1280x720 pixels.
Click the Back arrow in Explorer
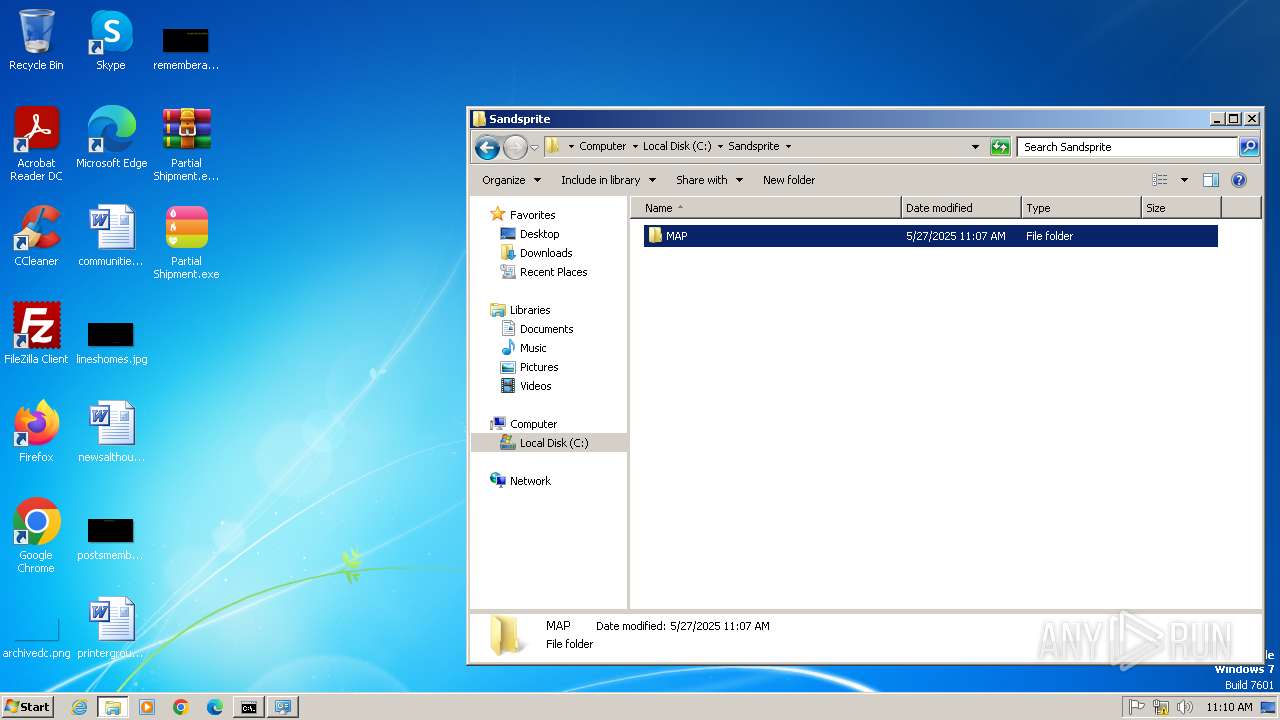point(487,147)
